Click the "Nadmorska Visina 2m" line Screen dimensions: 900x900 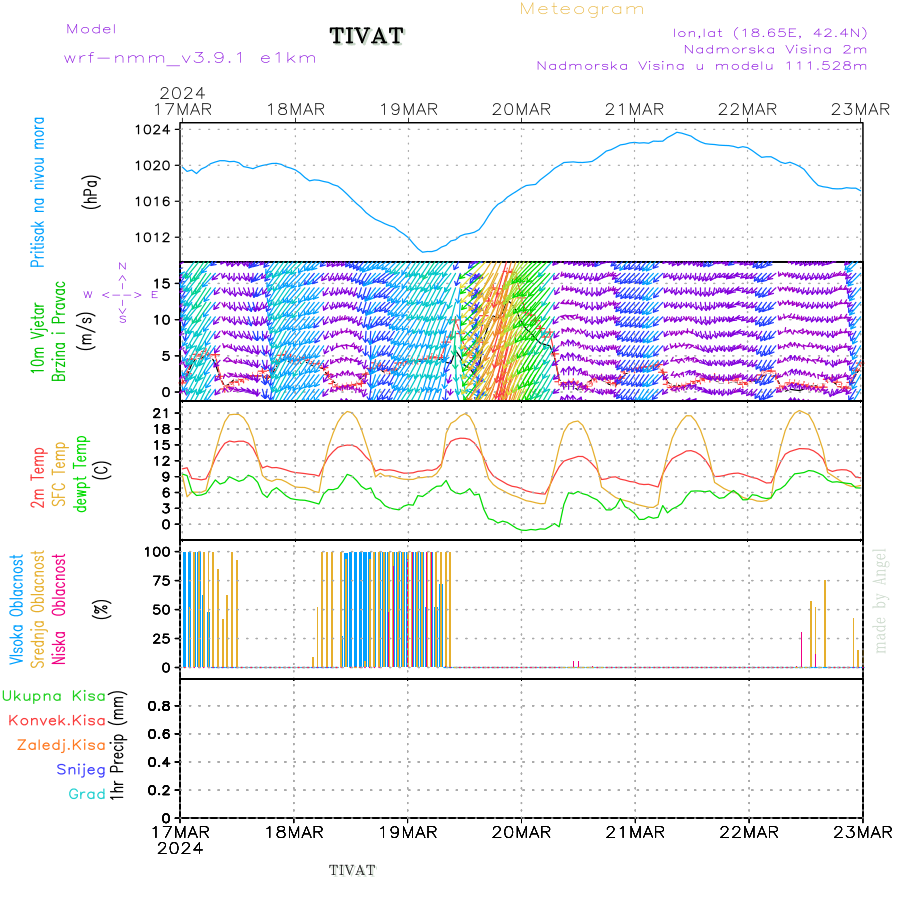pyautogui.click(x=775, y=49)
